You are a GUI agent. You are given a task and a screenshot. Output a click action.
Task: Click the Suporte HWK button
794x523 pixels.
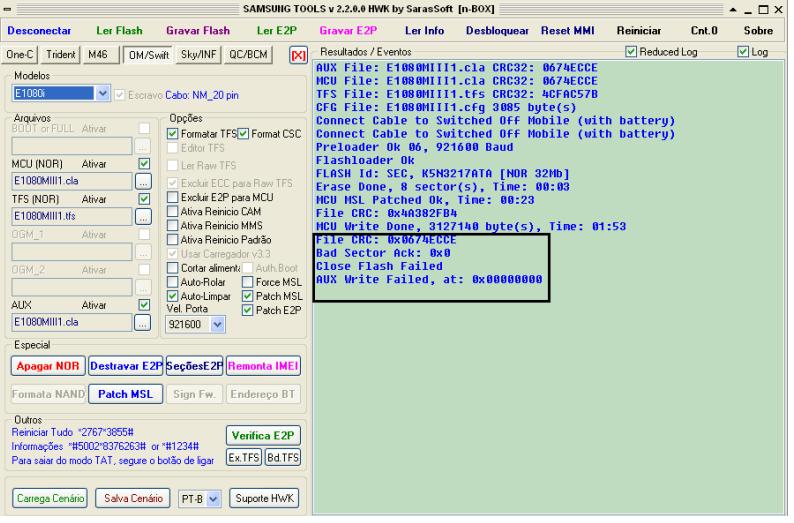click(x=263, y=497)
